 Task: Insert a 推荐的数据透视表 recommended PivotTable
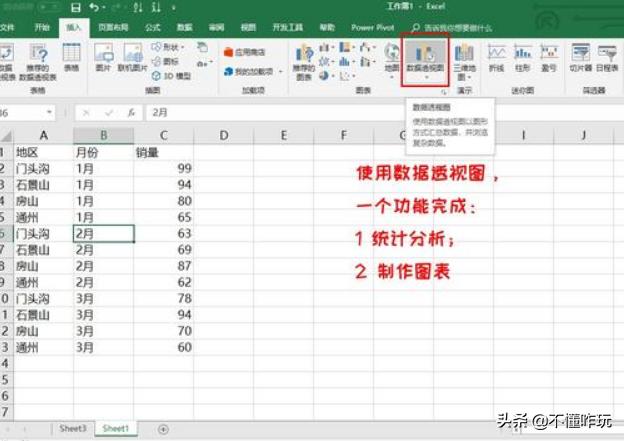point(38,62)
